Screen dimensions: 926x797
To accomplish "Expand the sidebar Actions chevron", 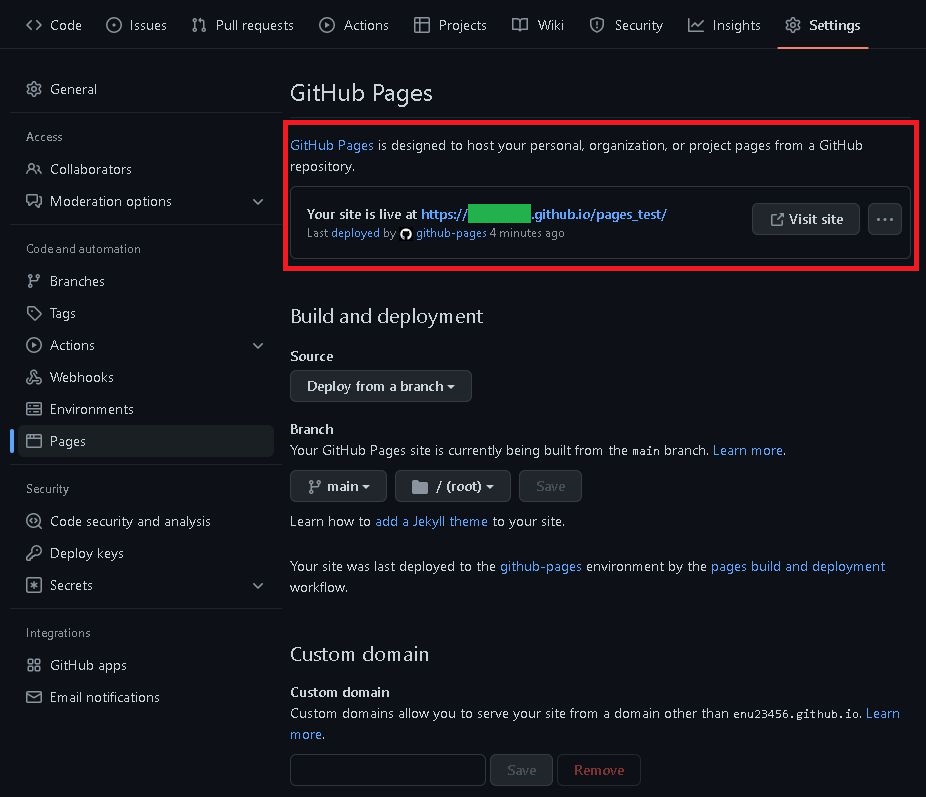I will (258, 345).
